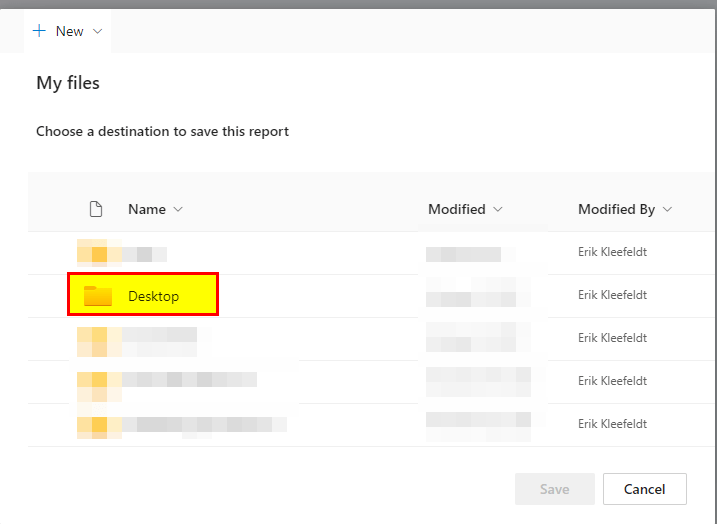Open the Desktop folder name
The width and height of the screenshot is (717, 524).
[x=153, y=296]
